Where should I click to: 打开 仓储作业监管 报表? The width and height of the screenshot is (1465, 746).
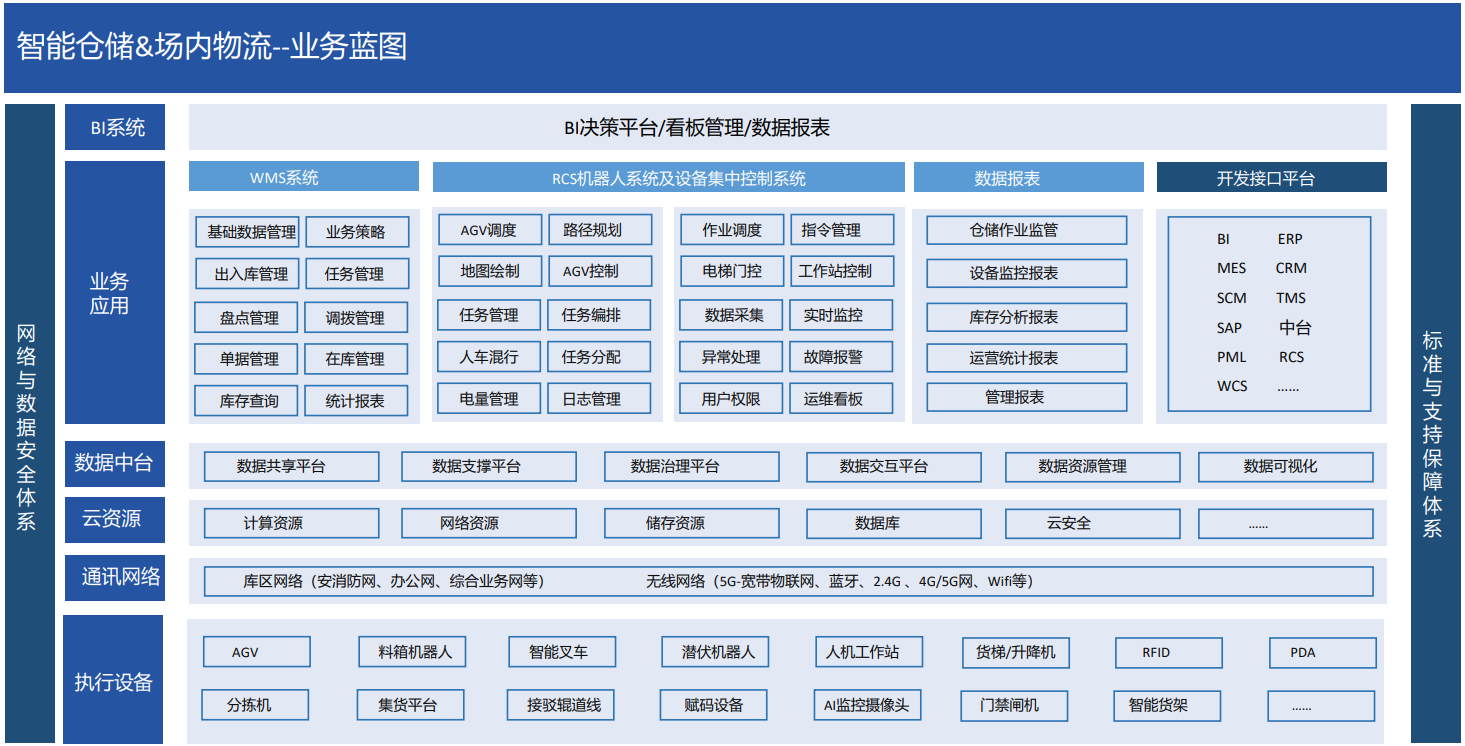coord(1026,229)
